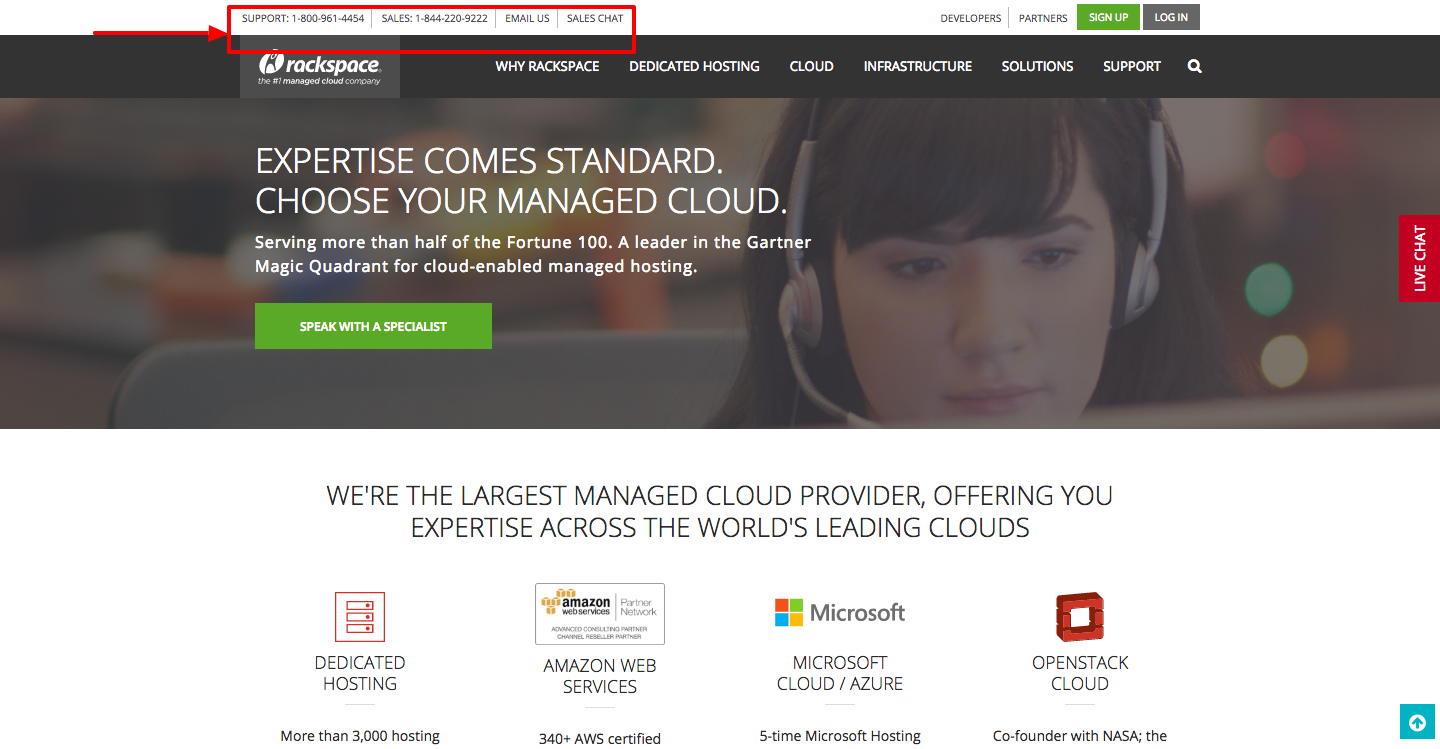
Task: Open the DEDICATED HOSTING menu
Action: (x=694, y=67)
